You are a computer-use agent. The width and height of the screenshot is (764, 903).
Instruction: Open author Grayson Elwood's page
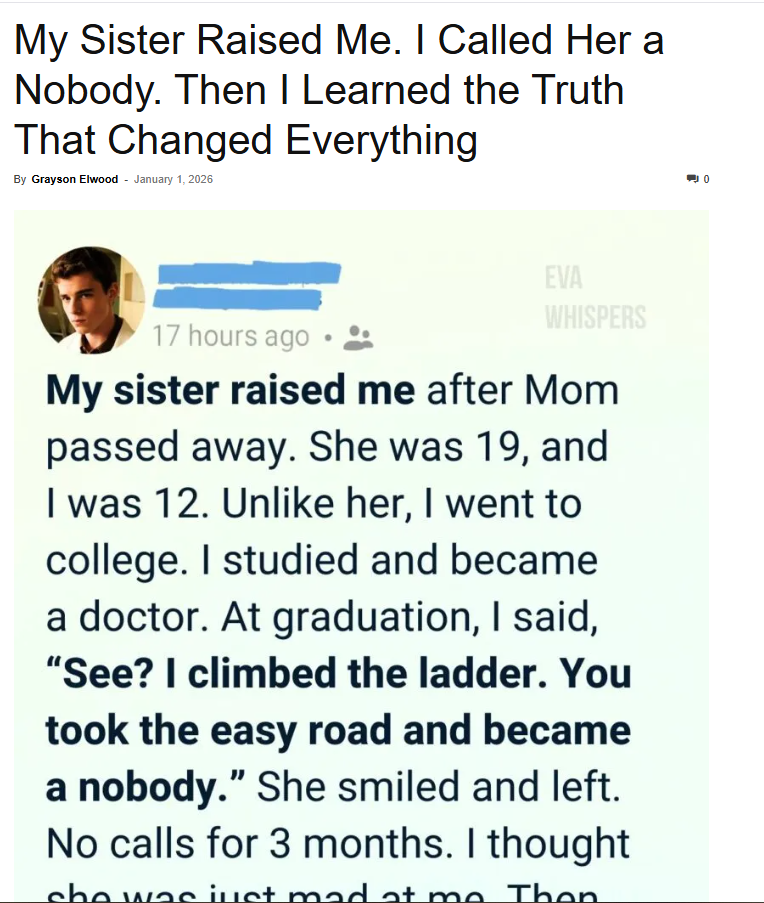point(74,179)
